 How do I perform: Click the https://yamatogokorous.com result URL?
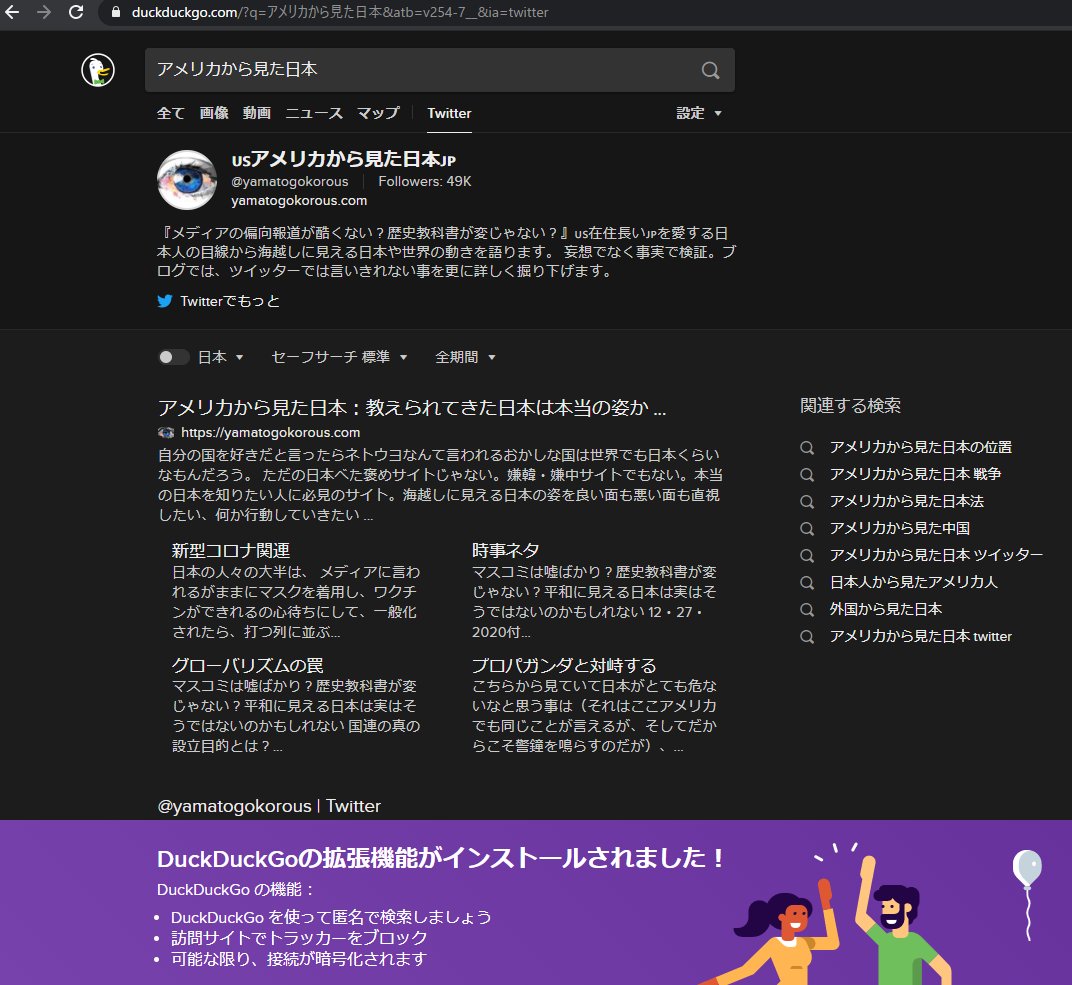tap(270, 433)
